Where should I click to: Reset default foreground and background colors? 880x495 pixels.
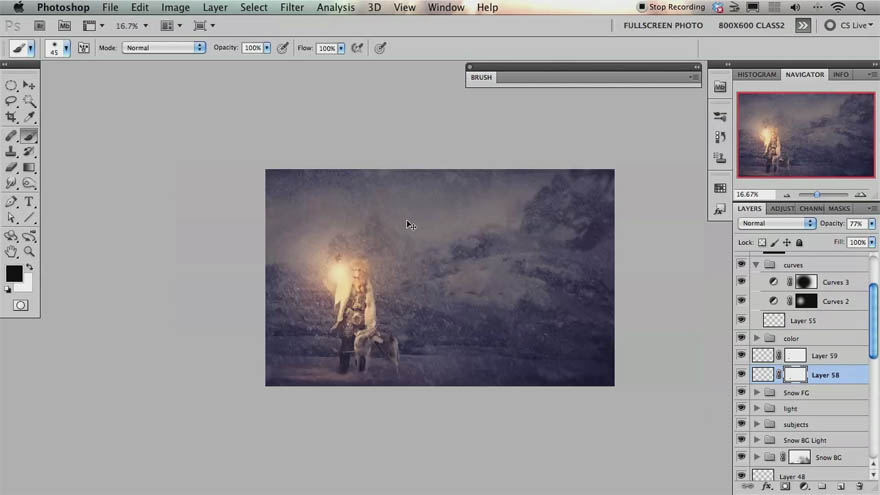click(x=8, y=290)
